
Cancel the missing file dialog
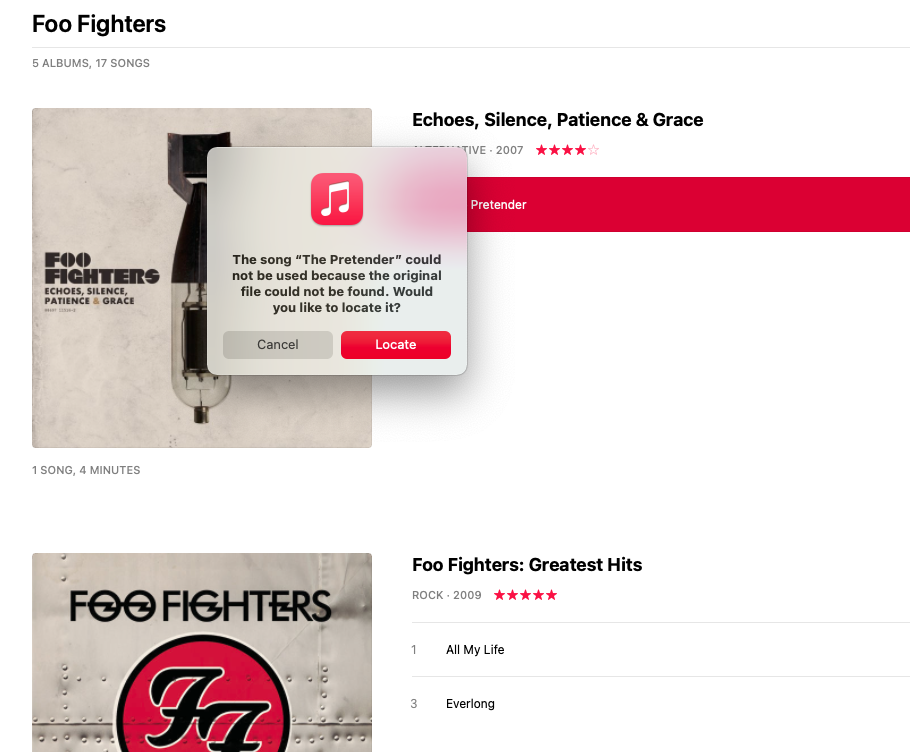(277, 345)
